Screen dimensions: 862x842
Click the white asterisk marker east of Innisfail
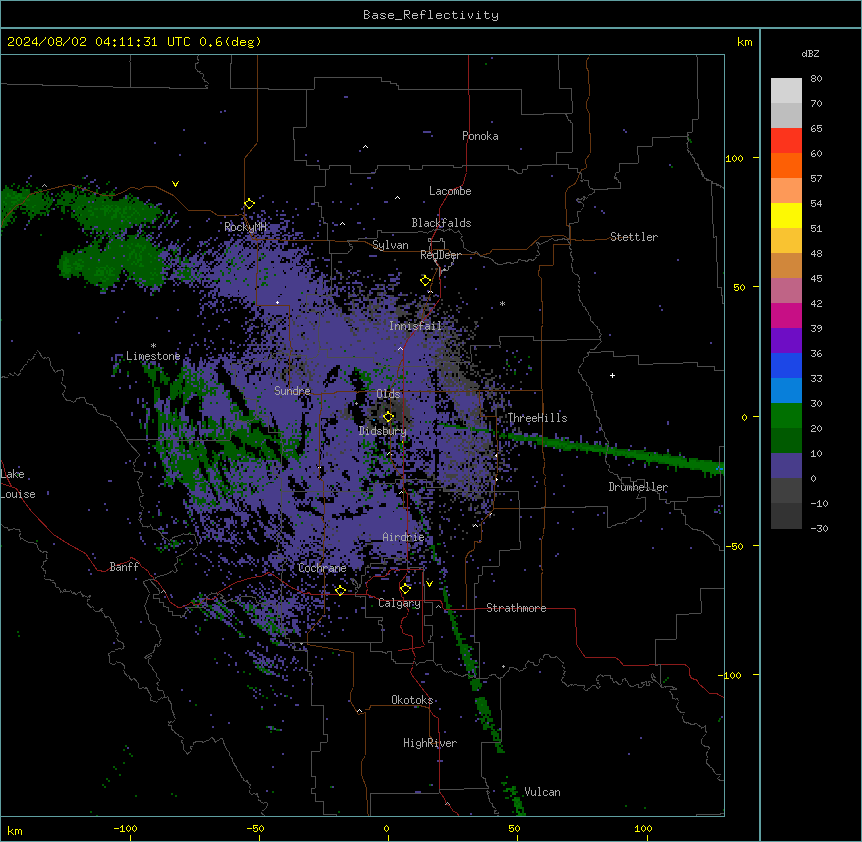502,303
